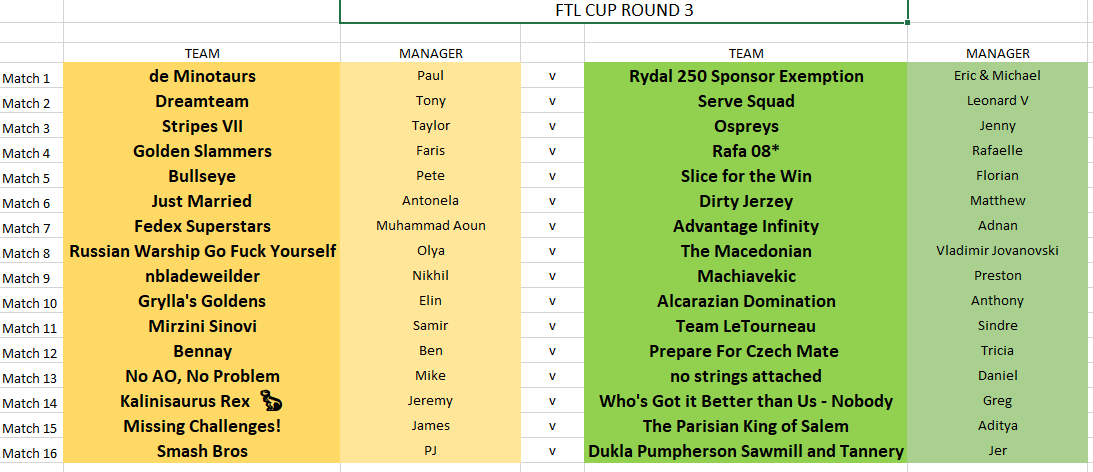This screenshot has width=1093, height=472.
Task: Select the FTL CUP ROUND 3 title cell
Action: pos(624,10)
